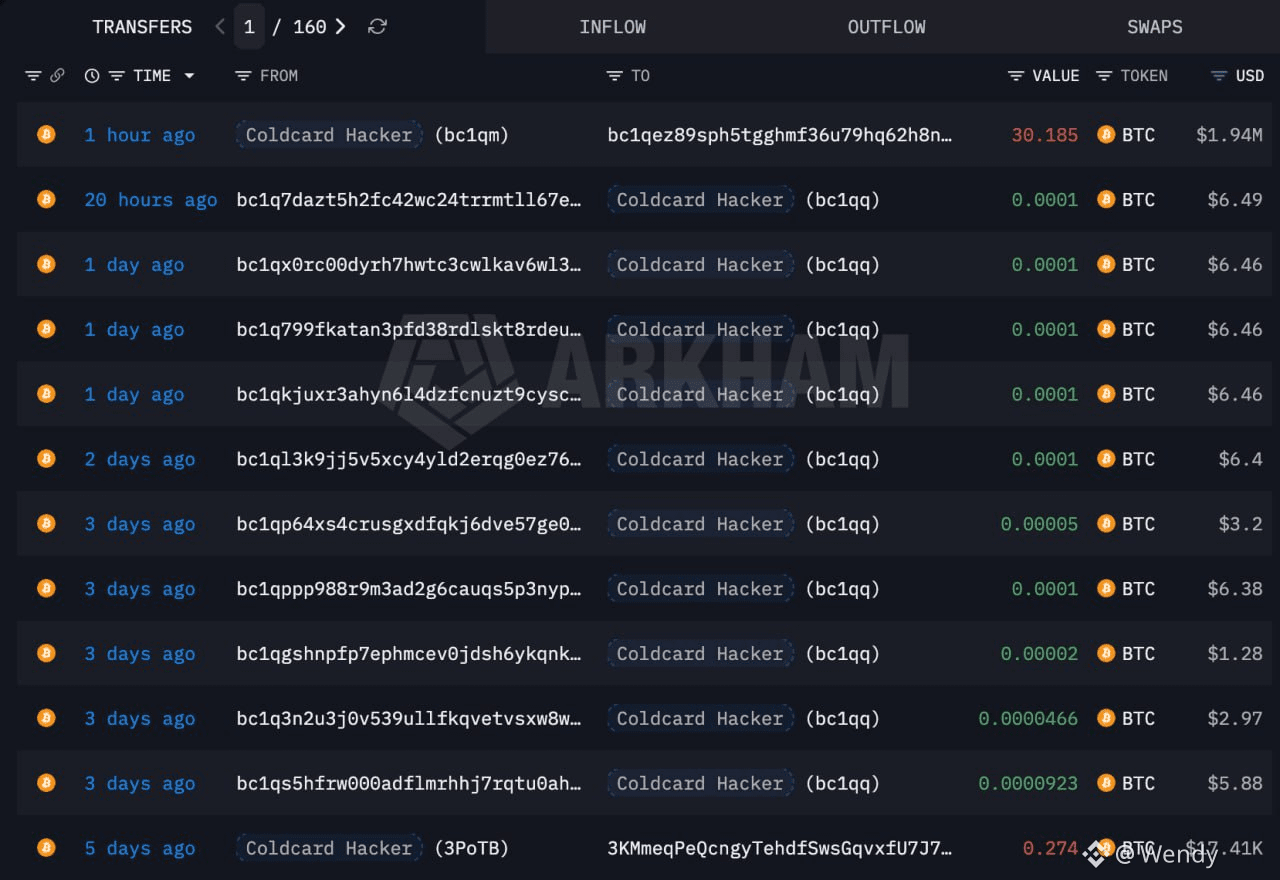Screen dimensions: 1280x880
Task: Switch to the OUTFLOW tab
Action: pyautogui.click(x=886, y=27)
